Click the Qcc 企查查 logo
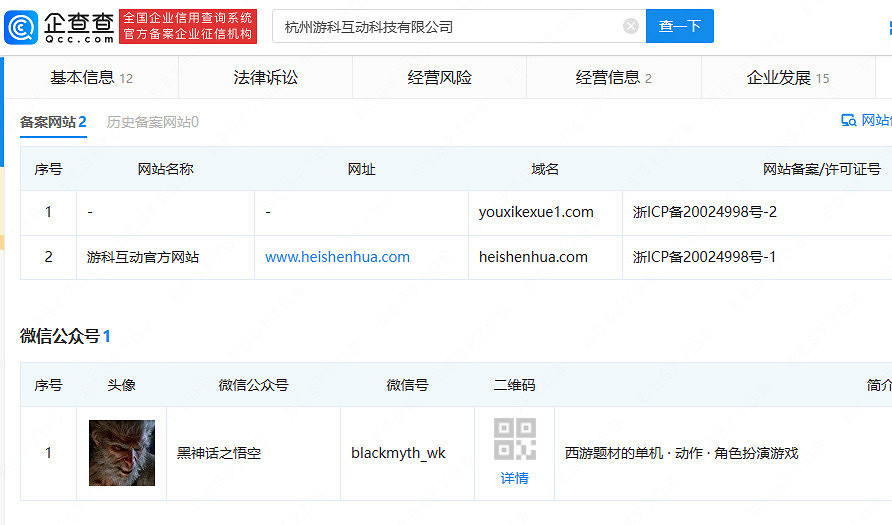This screenshot has width=892, height=525. point(60,26)
